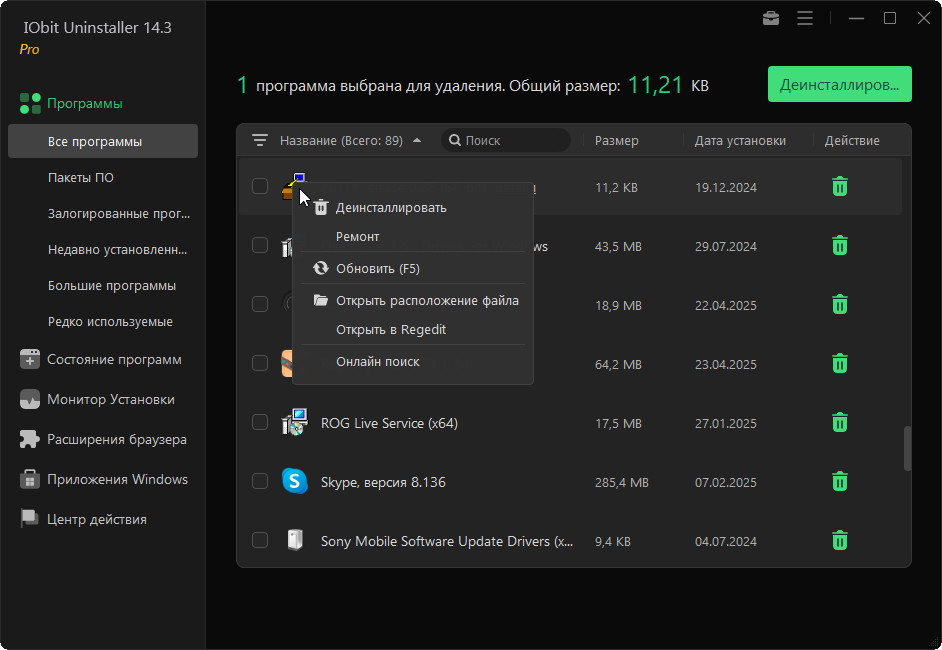Tick the checkbox for the 11,2 KB program
942x650 pixels.
[260, 186]
